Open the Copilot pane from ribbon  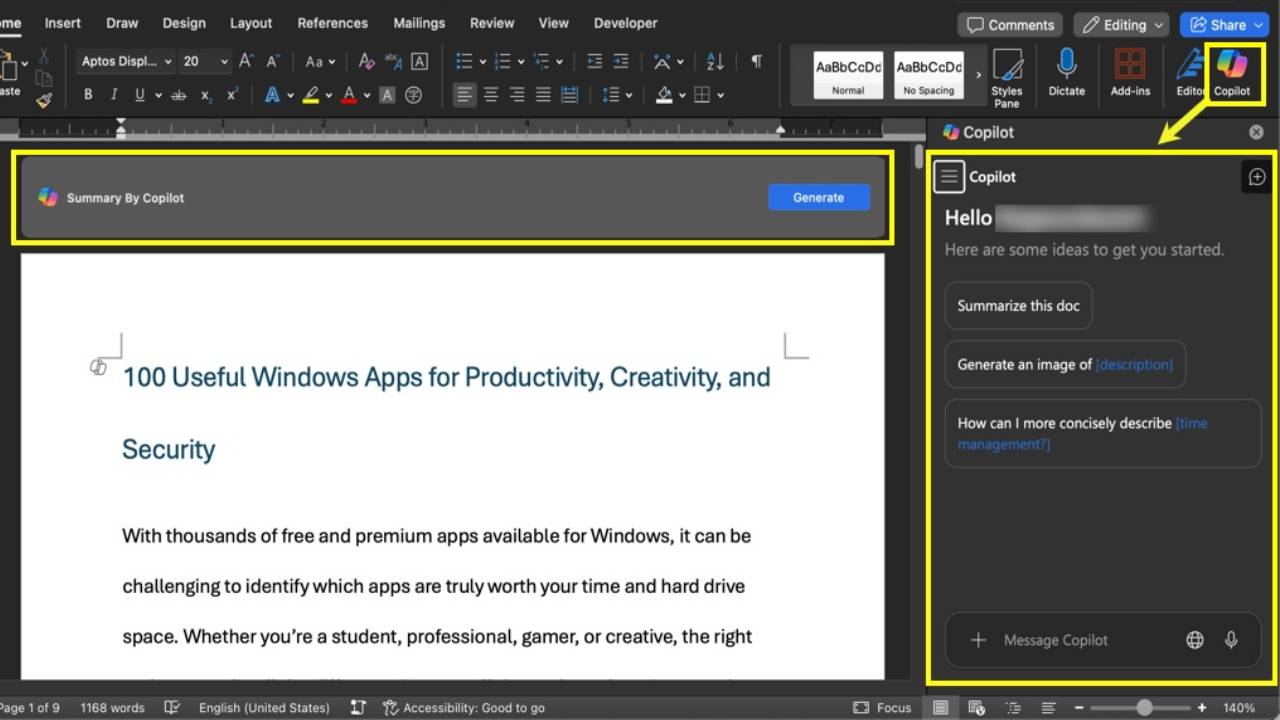(x=1232, y=72)
